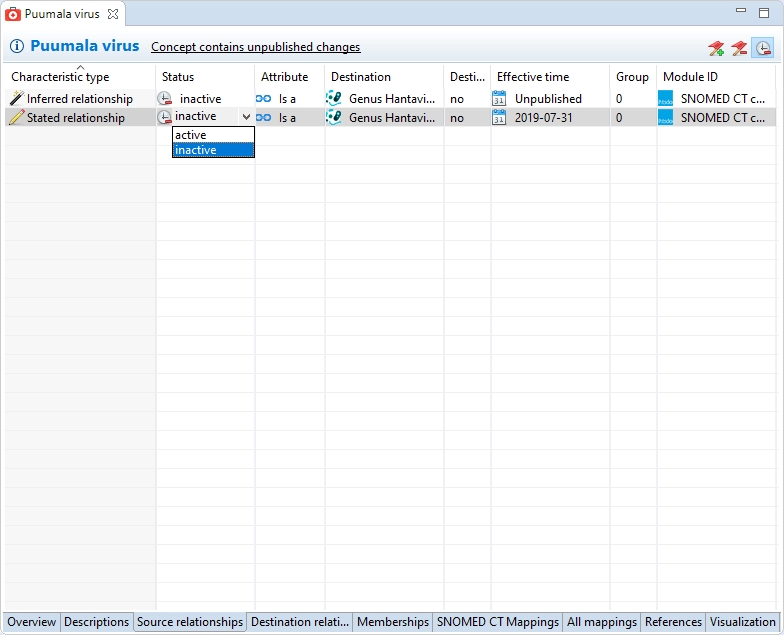This screenshot has height=635, width=784.
Task: Select 'active' in the status dropdown
Action: pyautogui.click(x=191, y=135)
